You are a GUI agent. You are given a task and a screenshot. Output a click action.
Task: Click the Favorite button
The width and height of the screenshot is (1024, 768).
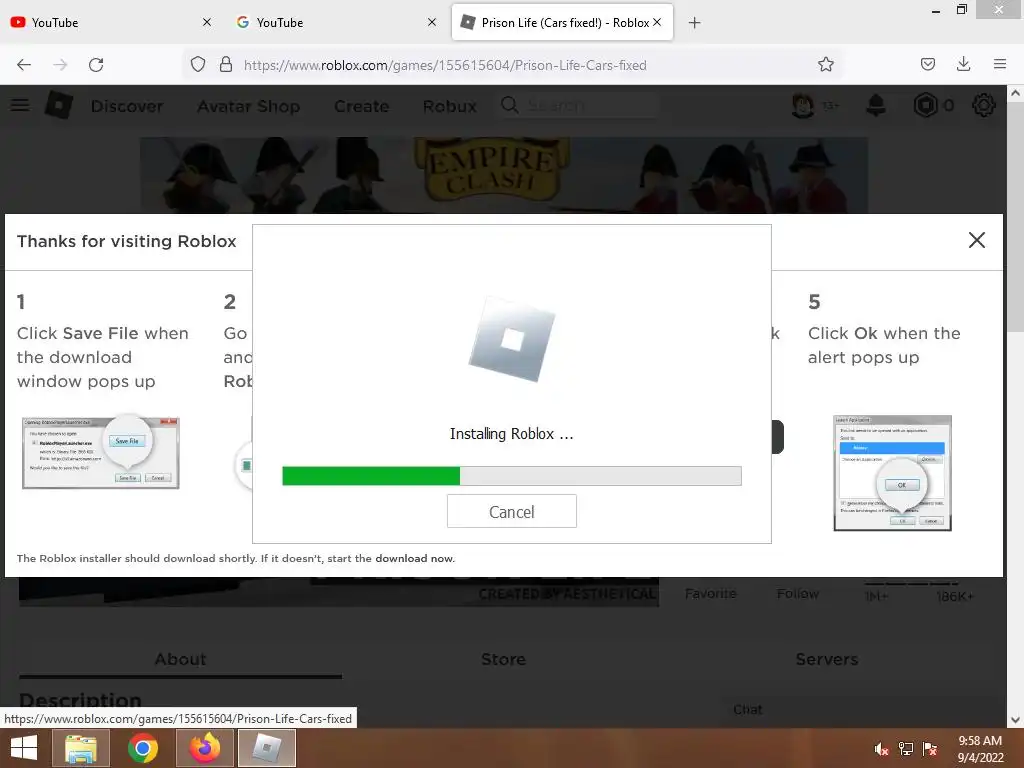(x=711, y=593)
